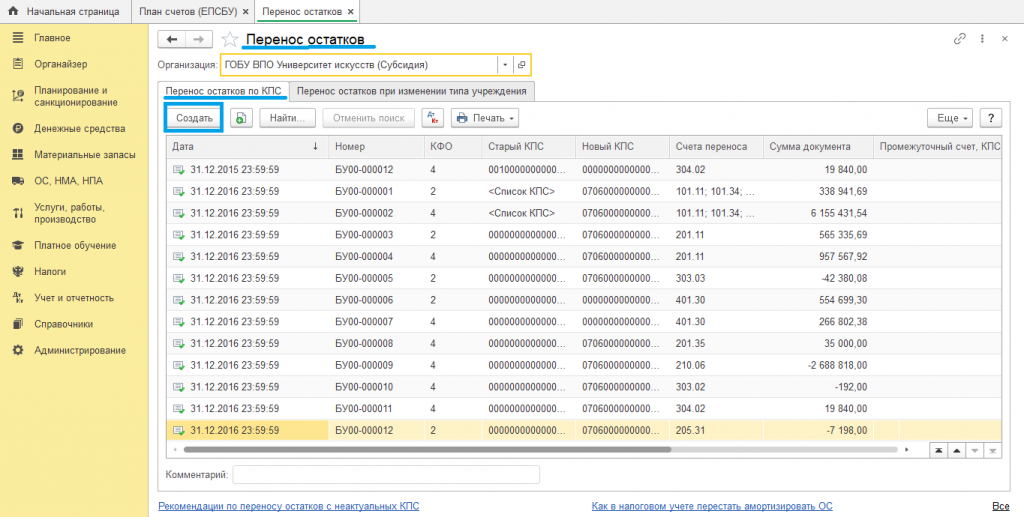Expand the organization dropdown list

coord(506,65)
